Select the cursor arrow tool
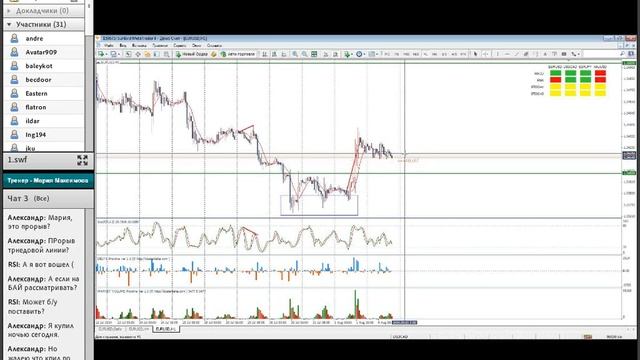This screenshot has height=360, width=640. [x=476, y=54]
